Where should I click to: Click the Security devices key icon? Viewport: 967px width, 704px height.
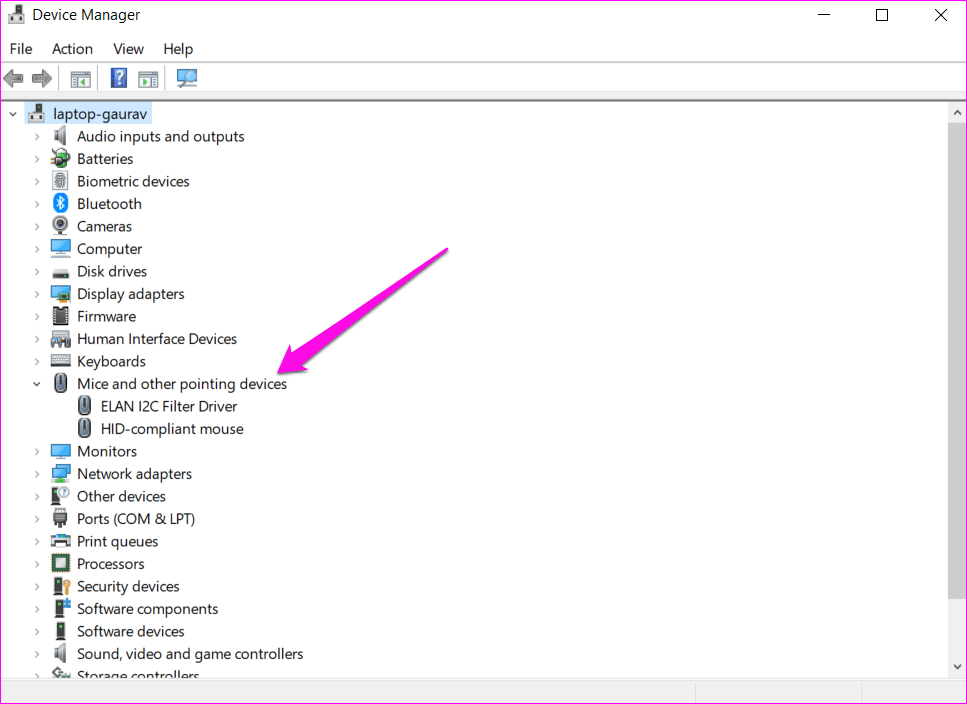tap(62, 586)
